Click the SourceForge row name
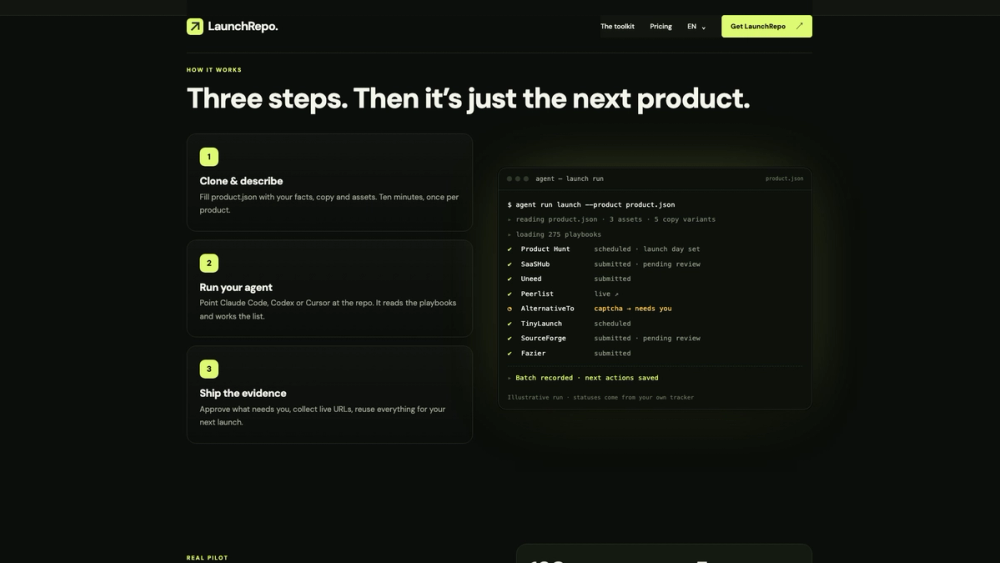This screenshot has height=563, width=1000. coord(543,338)
